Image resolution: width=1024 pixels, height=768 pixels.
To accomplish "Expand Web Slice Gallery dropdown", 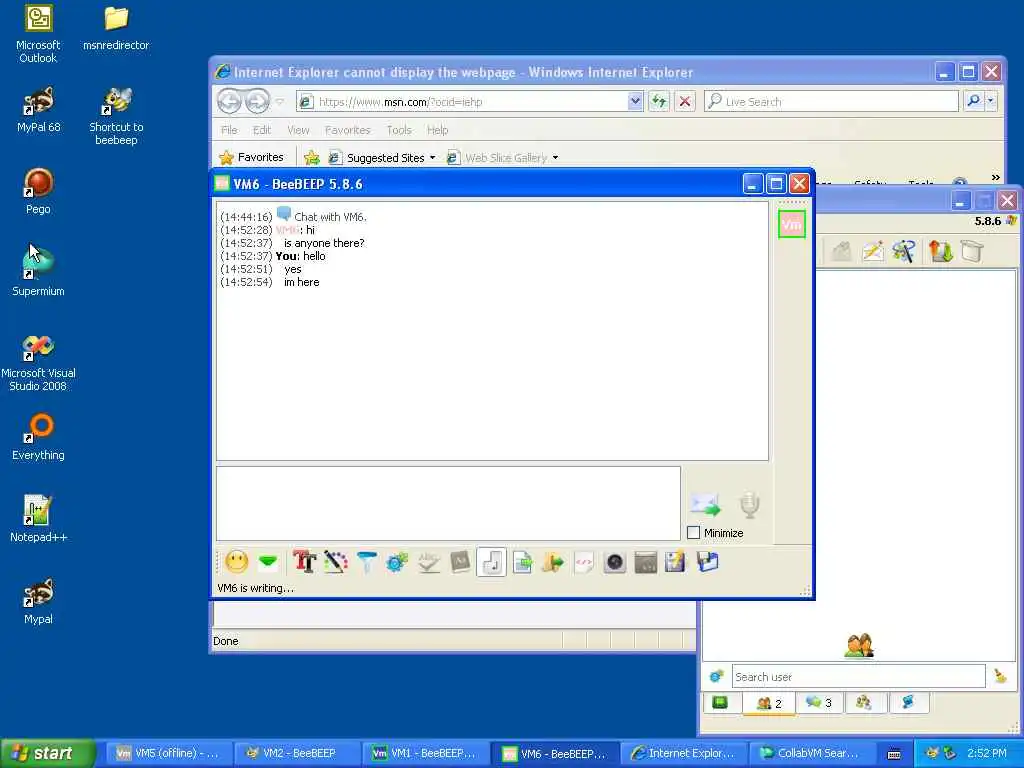I will click(555, 157).
